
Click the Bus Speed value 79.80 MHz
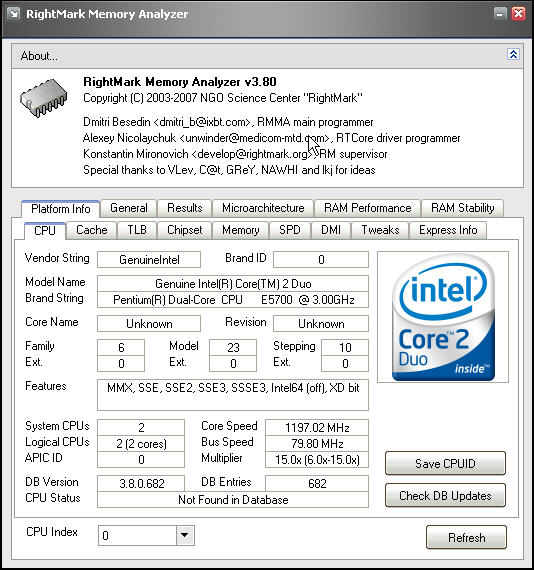[x=317, y=444]
